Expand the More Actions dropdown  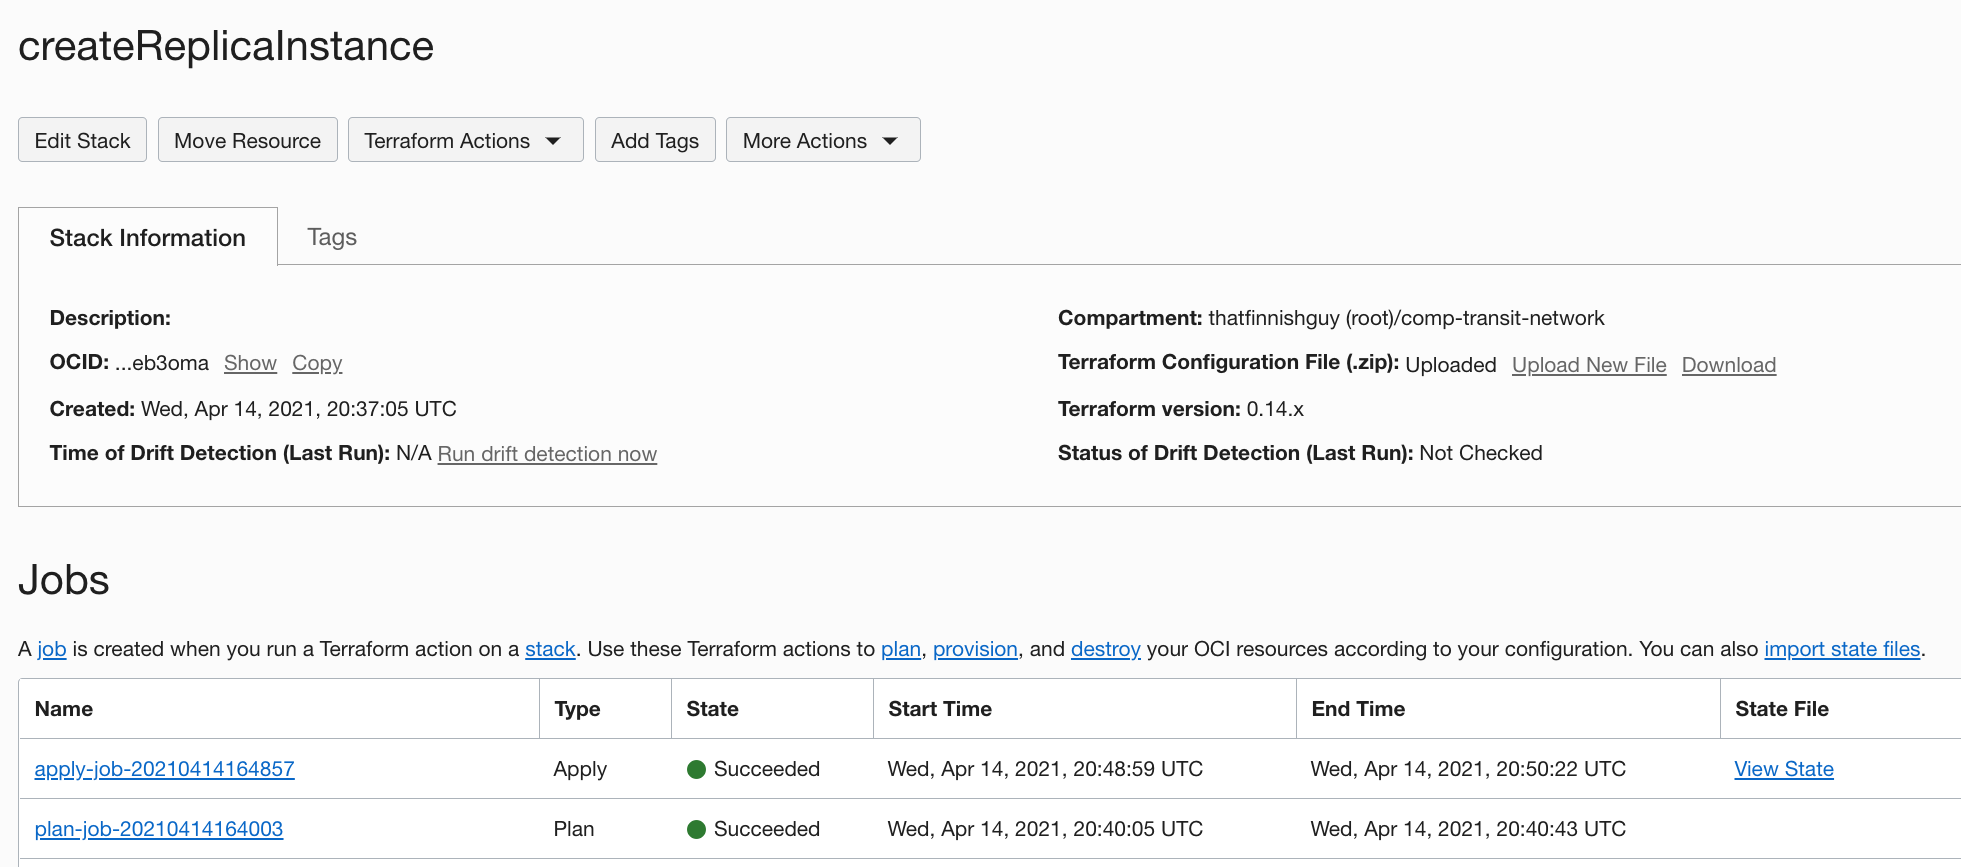822,140
